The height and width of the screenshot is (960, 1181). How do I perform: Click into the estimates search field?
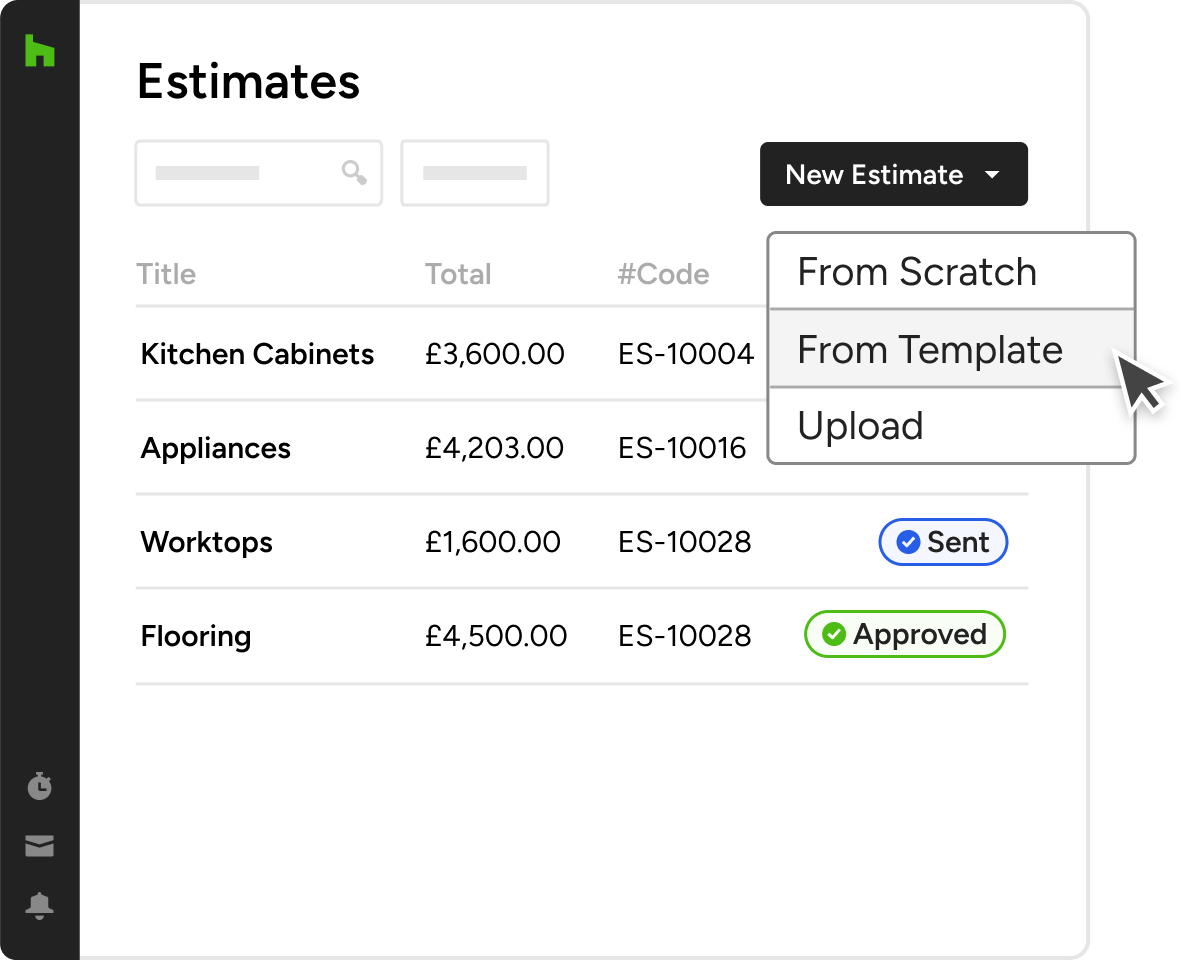coord(240,173)
